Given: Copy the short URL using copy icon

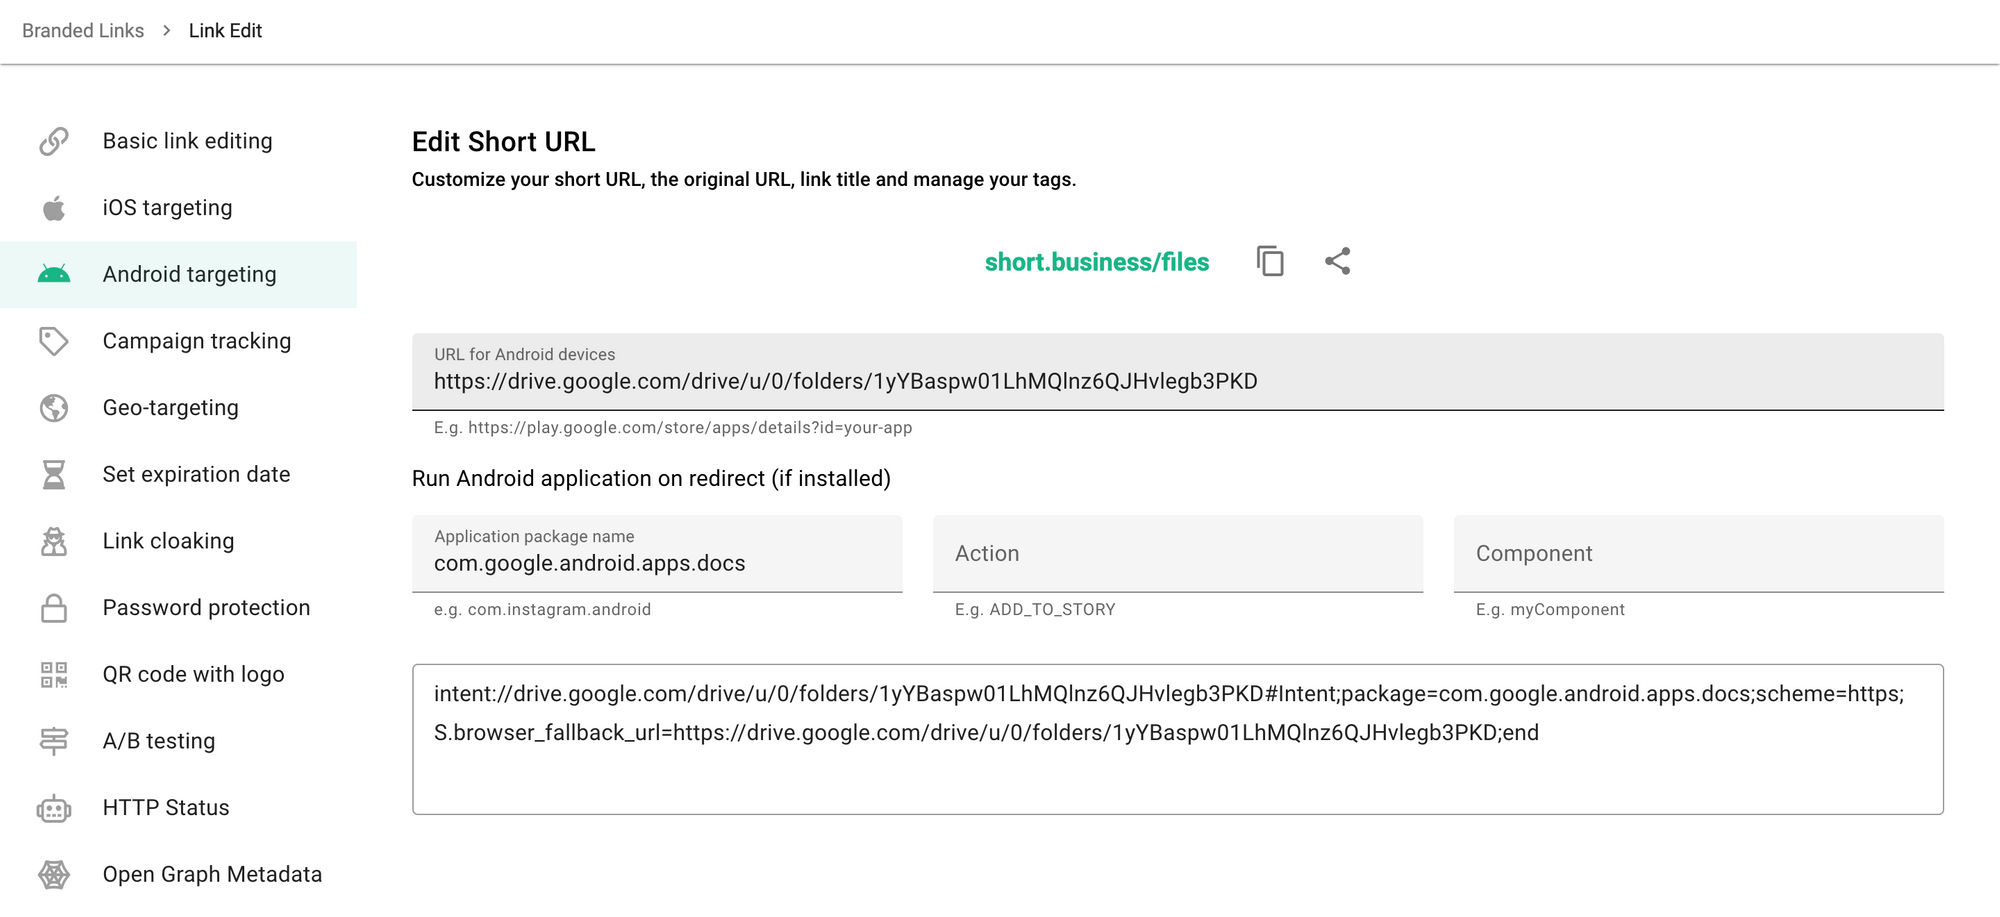Looking at the screenshot, I should click(1268, 261).
